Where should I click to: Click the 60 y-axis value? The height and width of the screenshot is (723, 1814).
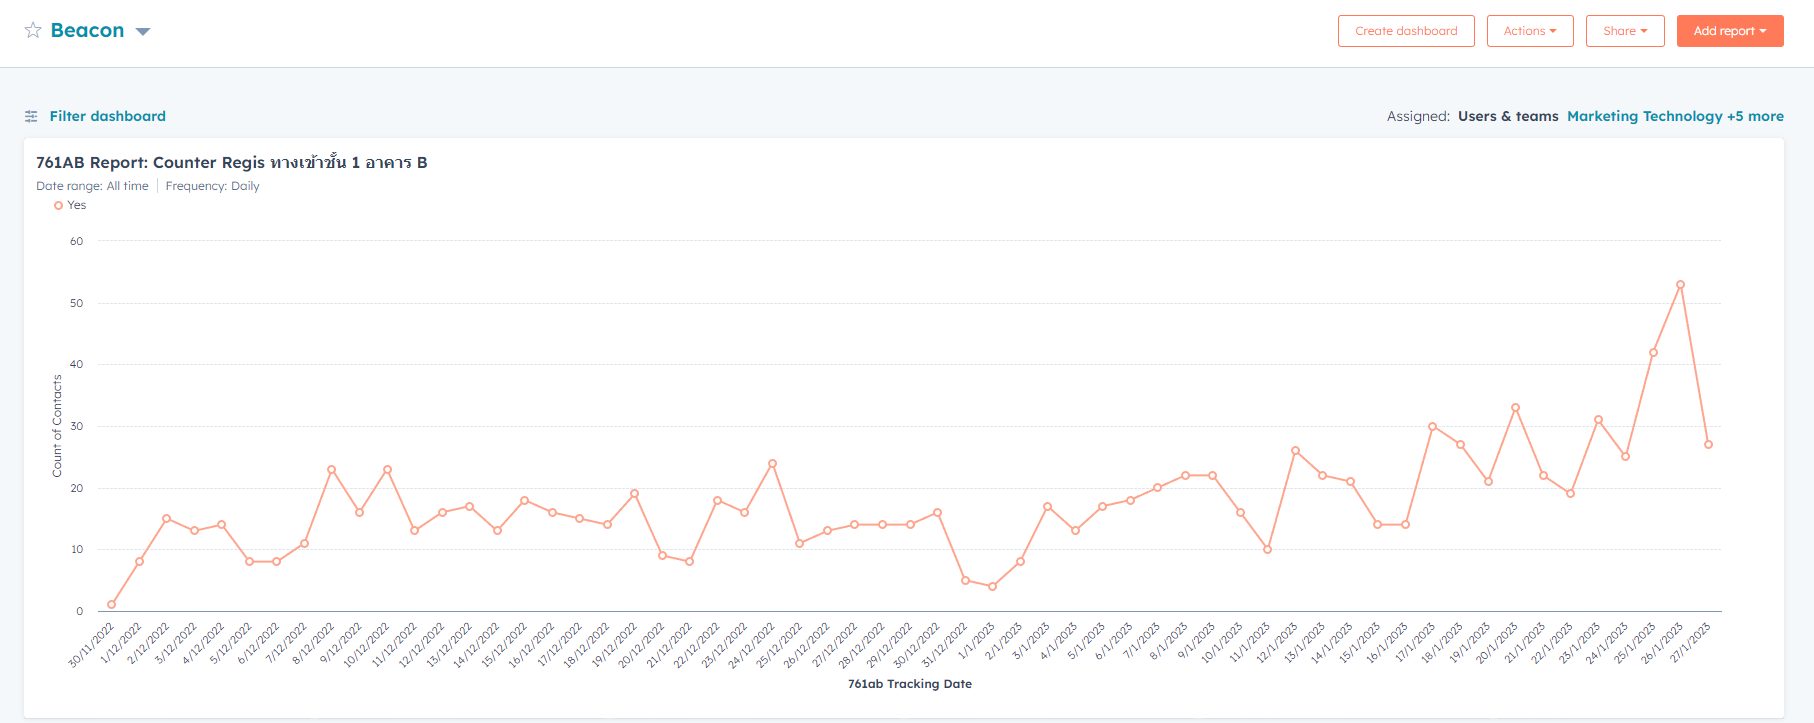tap(77, 241)
